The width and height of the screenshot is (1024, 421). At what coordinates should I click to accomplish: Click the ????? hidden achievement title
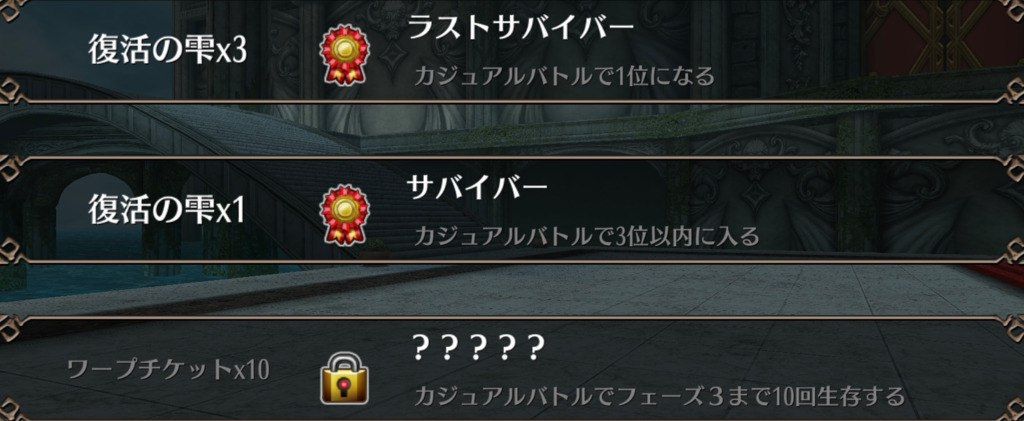(478, 350)
